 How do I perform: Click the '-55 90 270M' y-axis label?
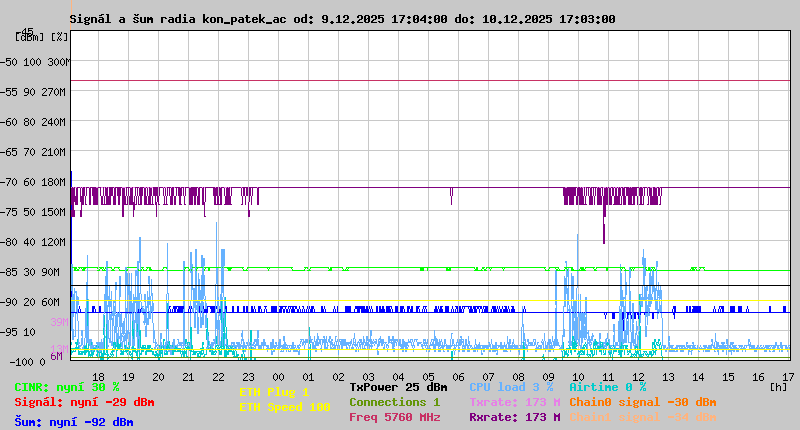click(x=33, y=92)
